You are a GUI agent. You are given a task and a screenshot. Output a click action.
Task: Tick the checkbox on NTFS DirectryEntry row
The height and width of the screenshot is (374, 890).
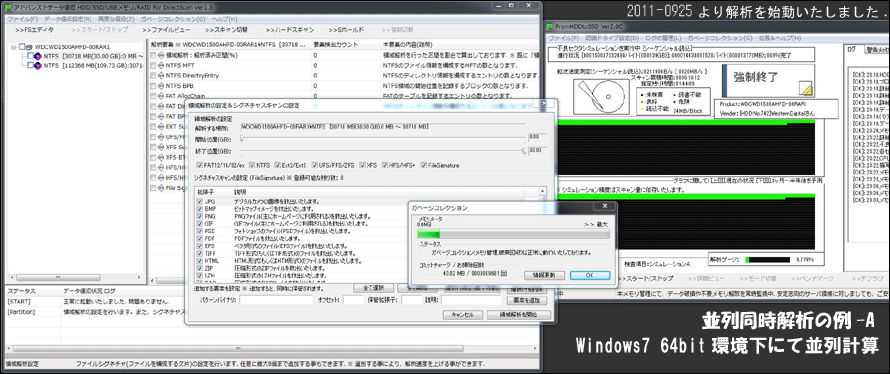(153, 75)
